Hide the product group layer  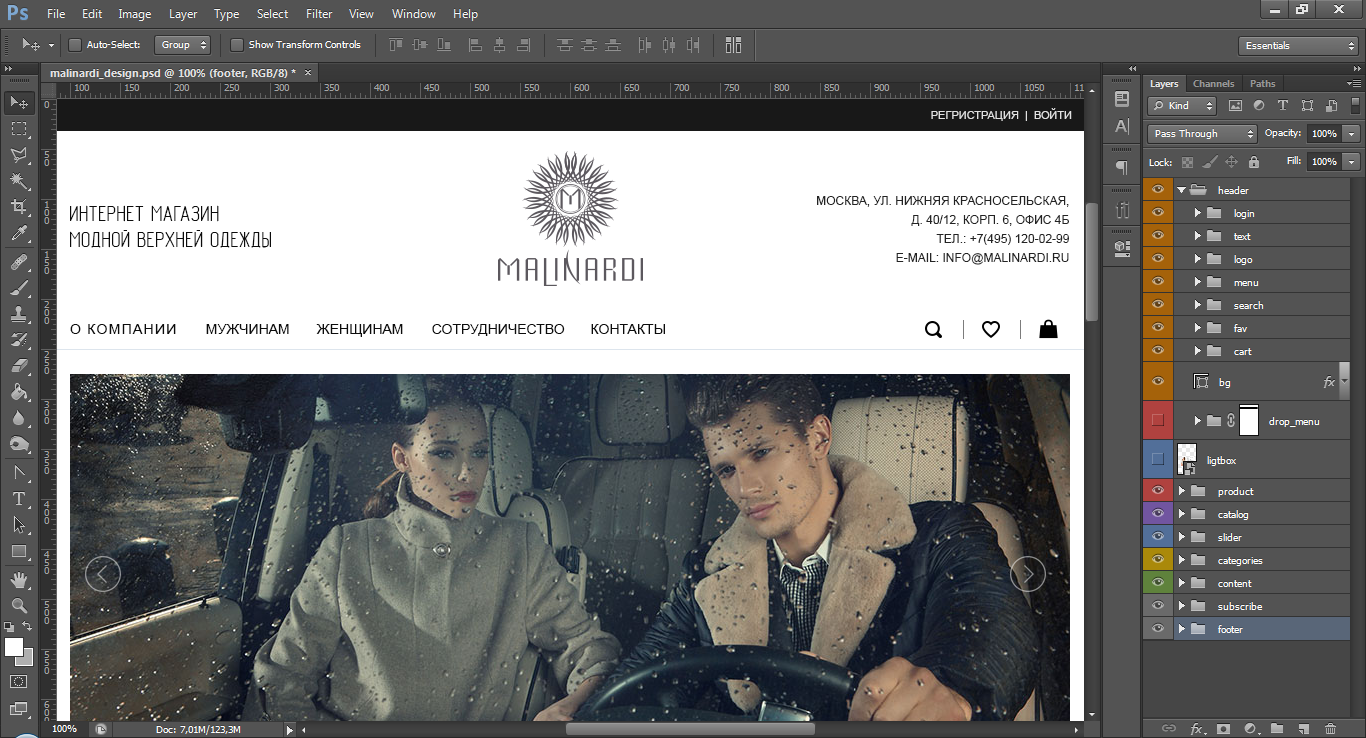1158,490
